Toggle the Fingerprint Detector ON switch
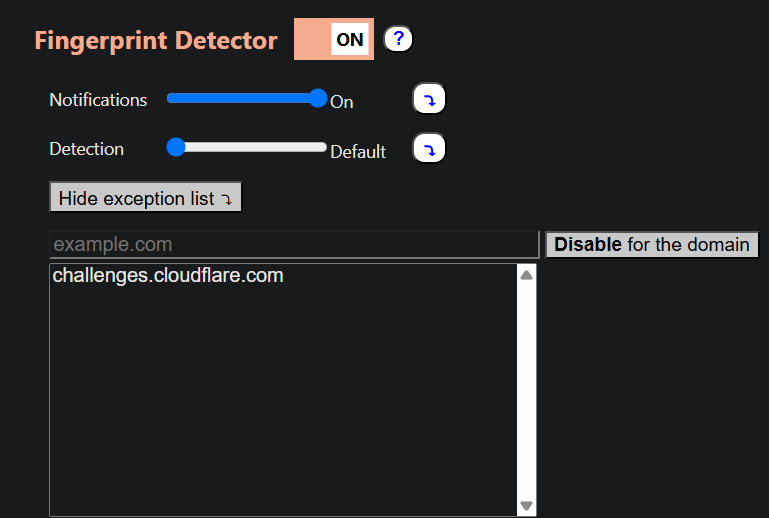 333,39
